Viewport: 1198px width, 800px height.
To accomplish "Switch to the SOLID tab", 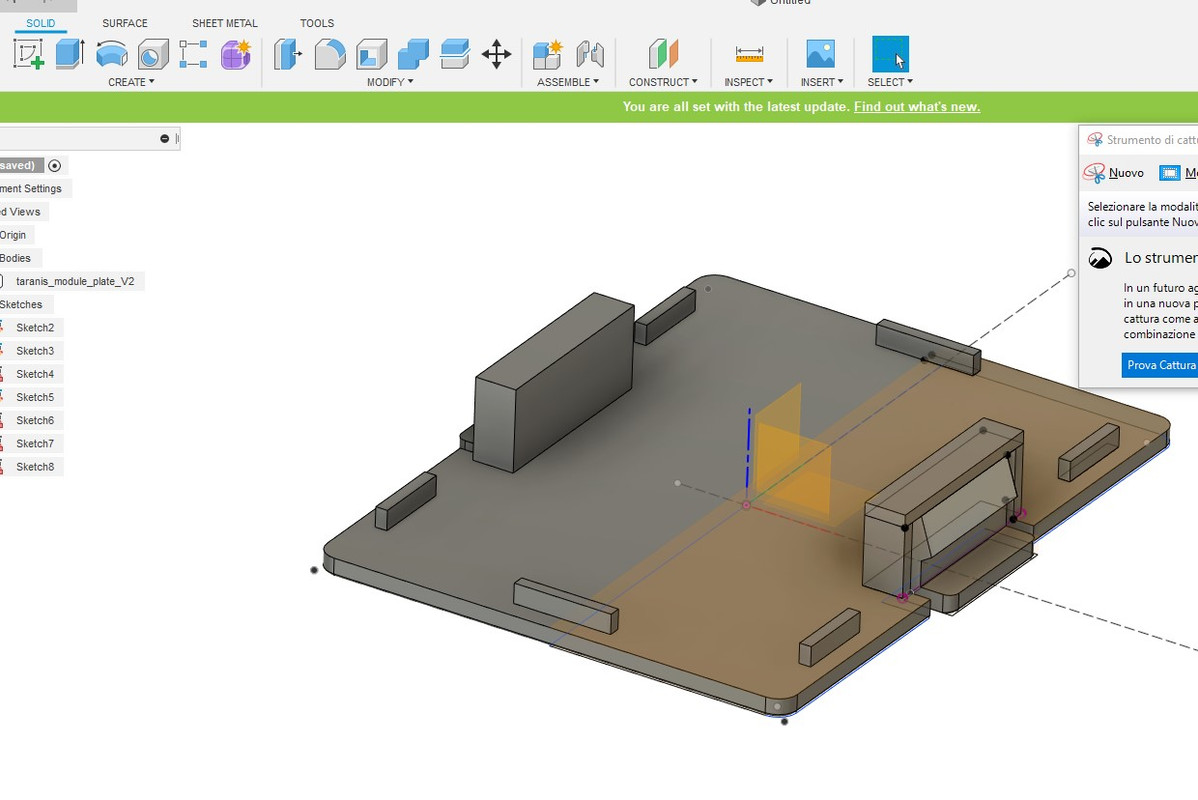I will pos(40,24).
